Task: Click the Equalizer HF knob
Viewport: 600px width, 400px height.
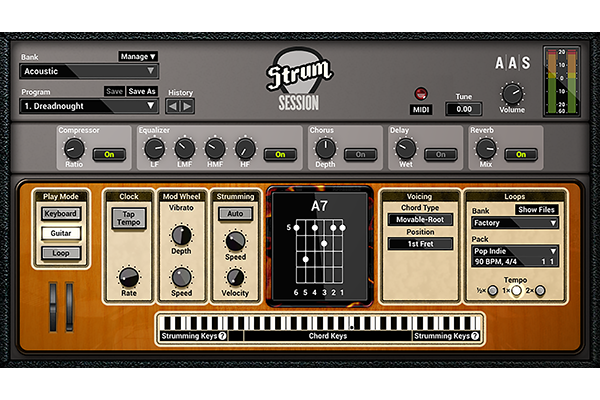Action: tap(245, 149)
